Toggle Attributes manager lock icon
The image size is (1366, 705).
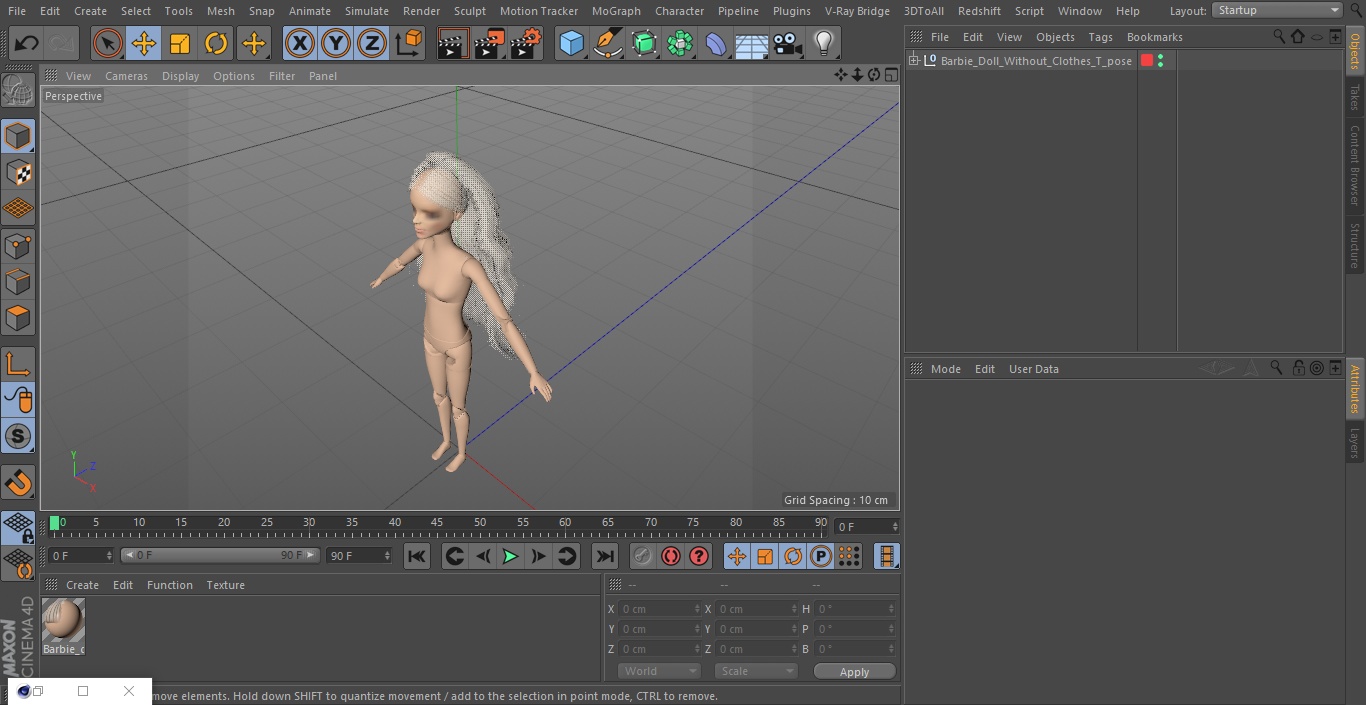1298,368
